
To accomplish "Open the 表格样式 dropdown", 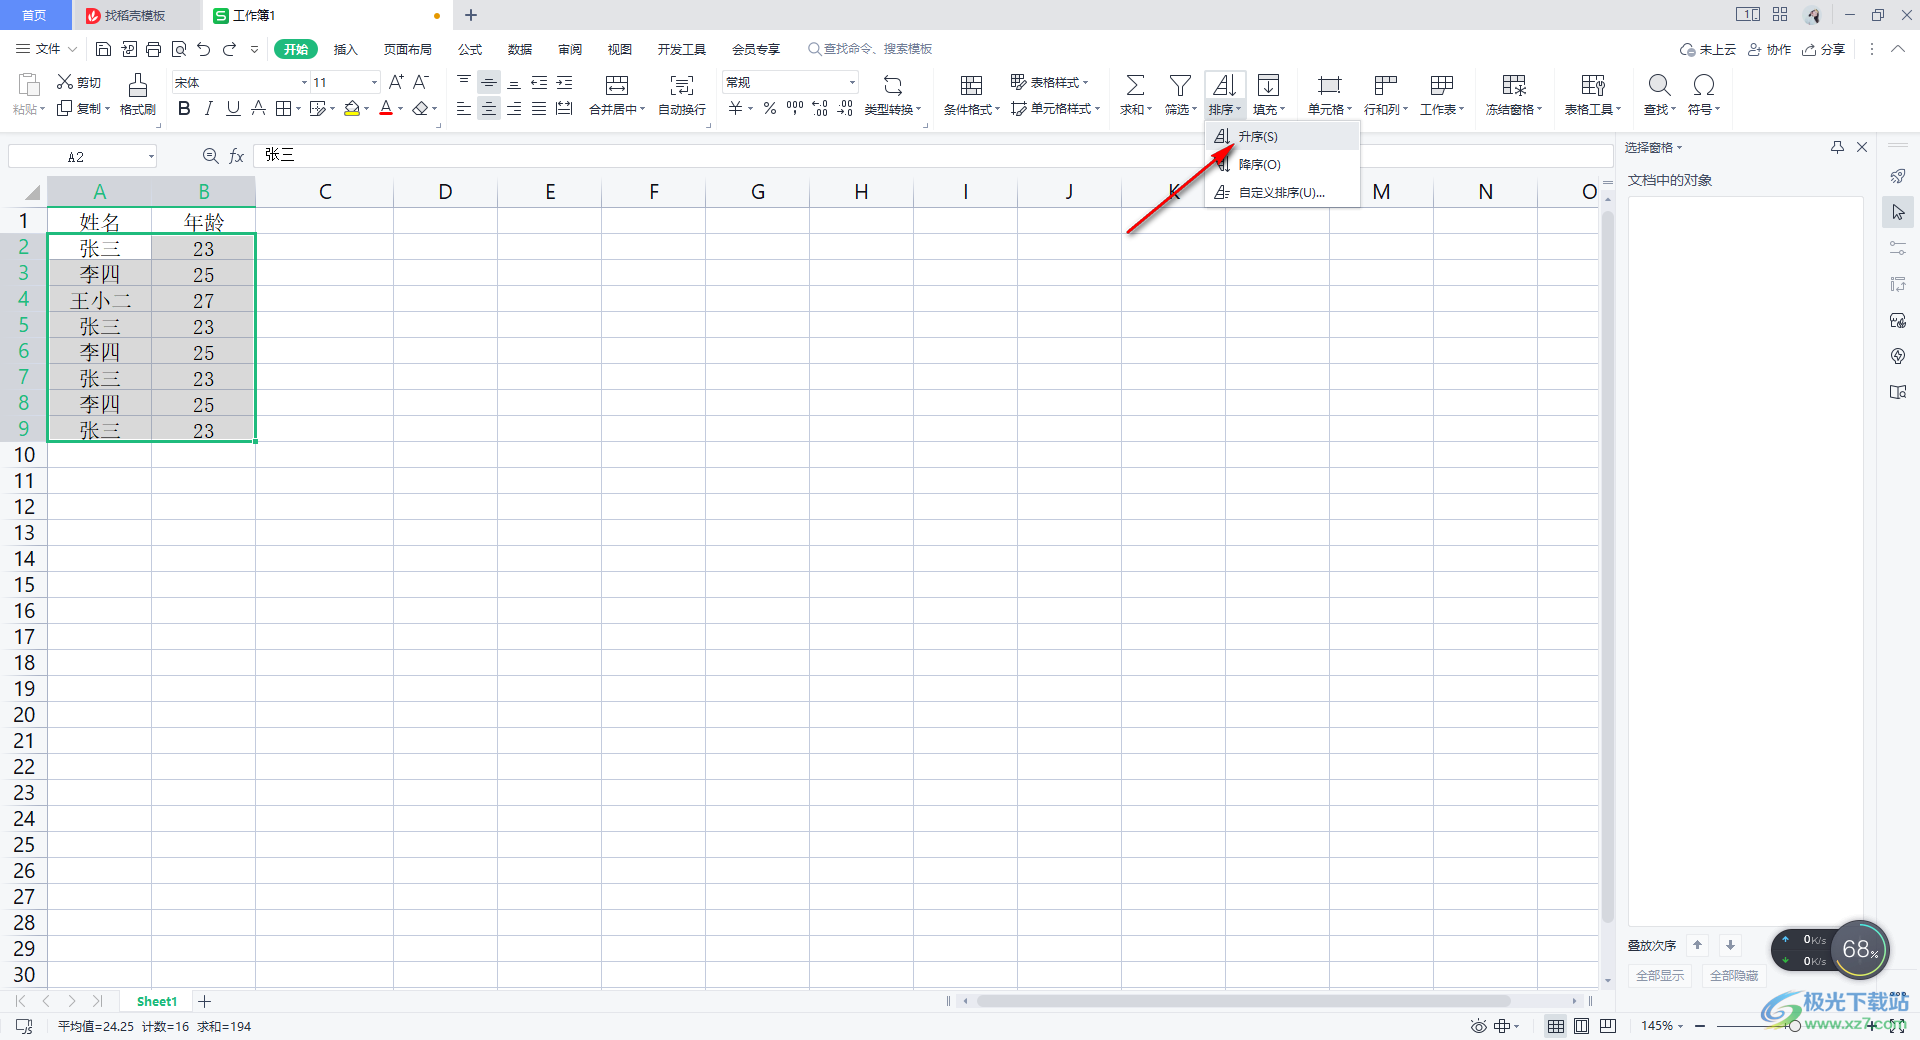I will click(1049, 82).
